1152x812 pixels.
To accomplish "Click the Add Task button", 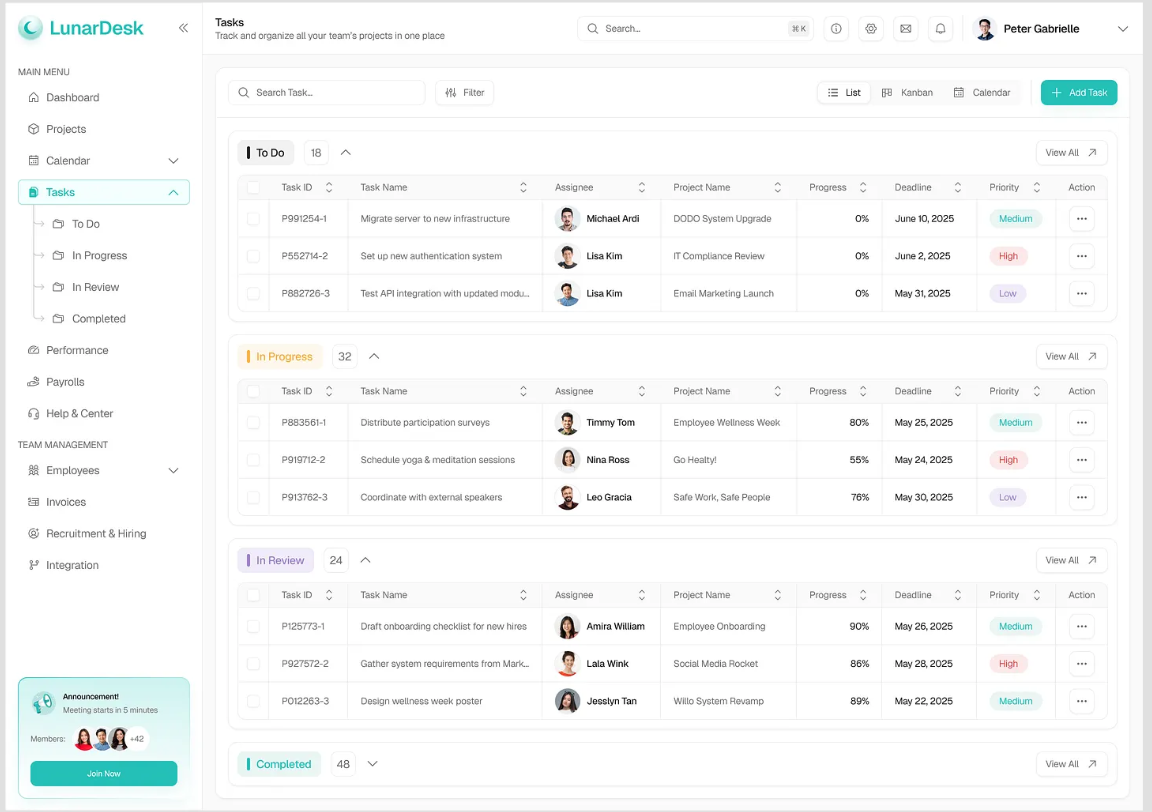I will pyautogui.click(x=1079, y=93).
